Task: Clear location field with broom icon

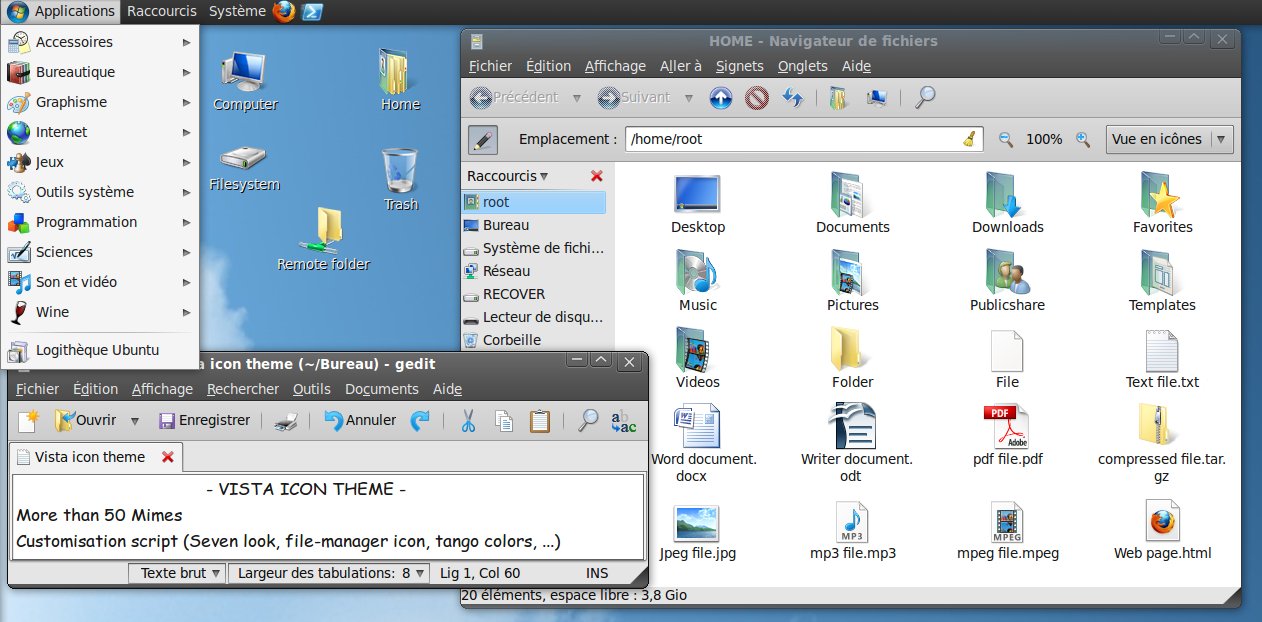Action: pos(968,139)
